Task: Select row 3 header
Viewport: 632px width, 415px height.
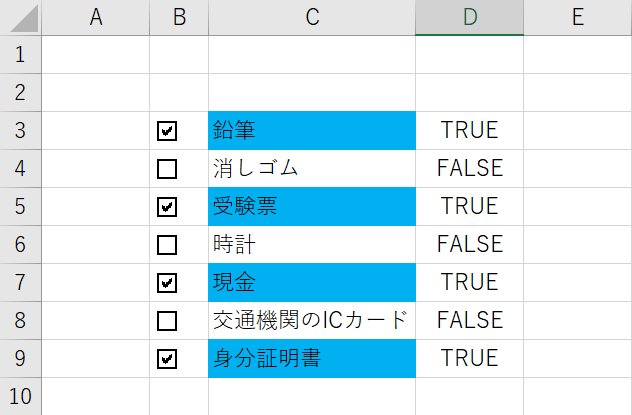Action: click(20, 131)
